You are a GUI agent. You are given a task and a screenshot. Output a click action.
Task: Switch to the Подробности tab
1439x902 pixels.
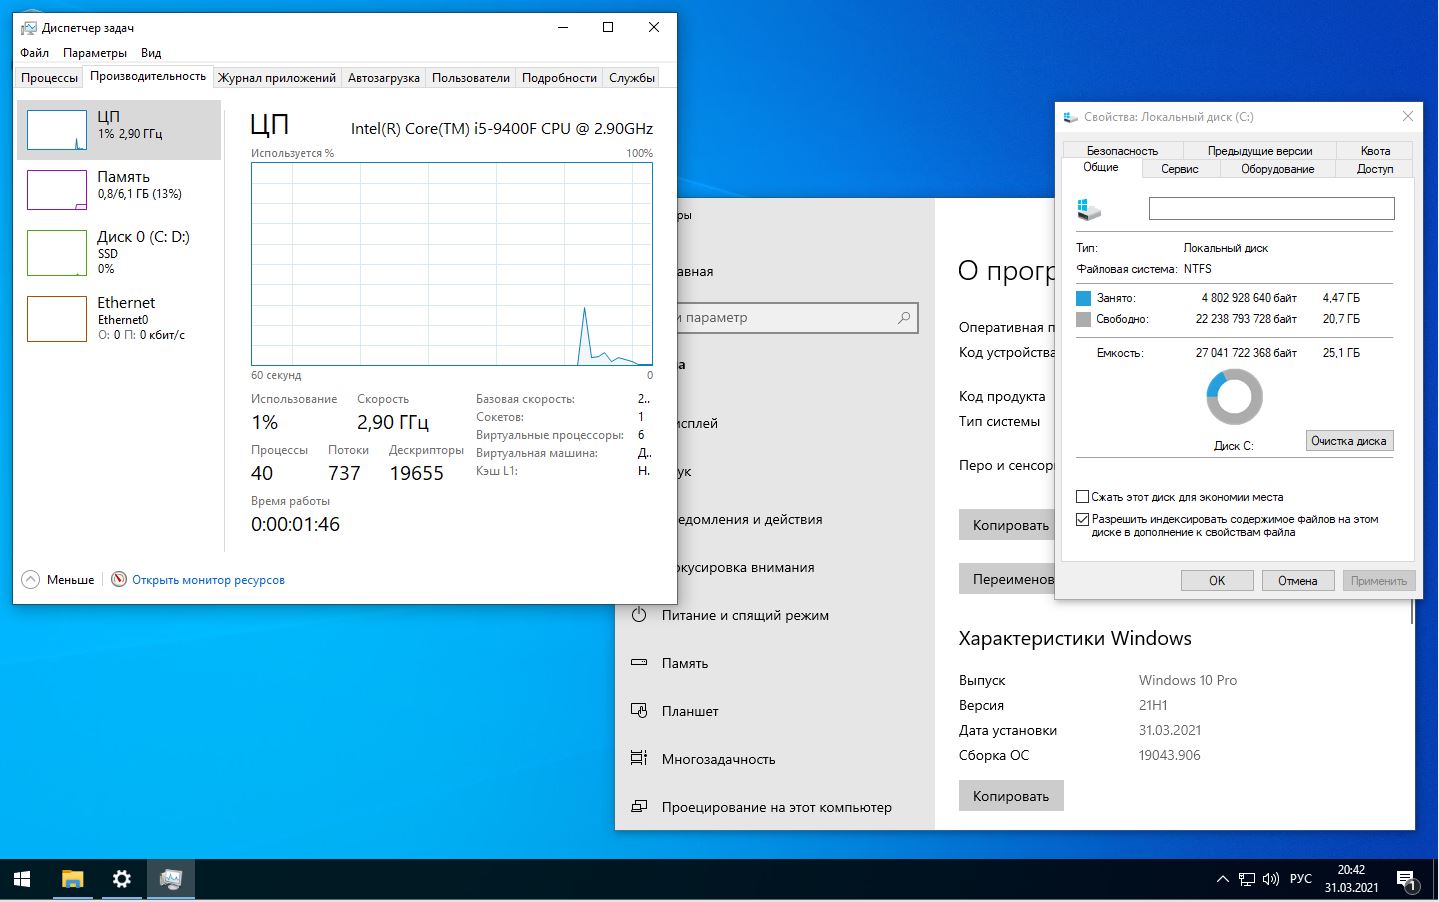[x=559, y=77]
